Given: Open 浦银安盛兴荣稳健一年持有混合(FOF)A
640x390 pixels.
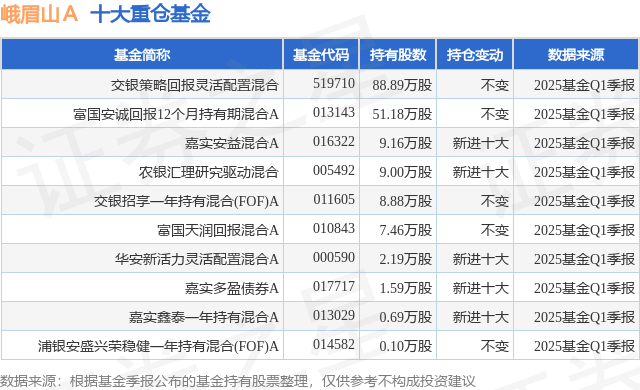Looking at the screenshot, I should pyautogui.click(x=158, y=346).
